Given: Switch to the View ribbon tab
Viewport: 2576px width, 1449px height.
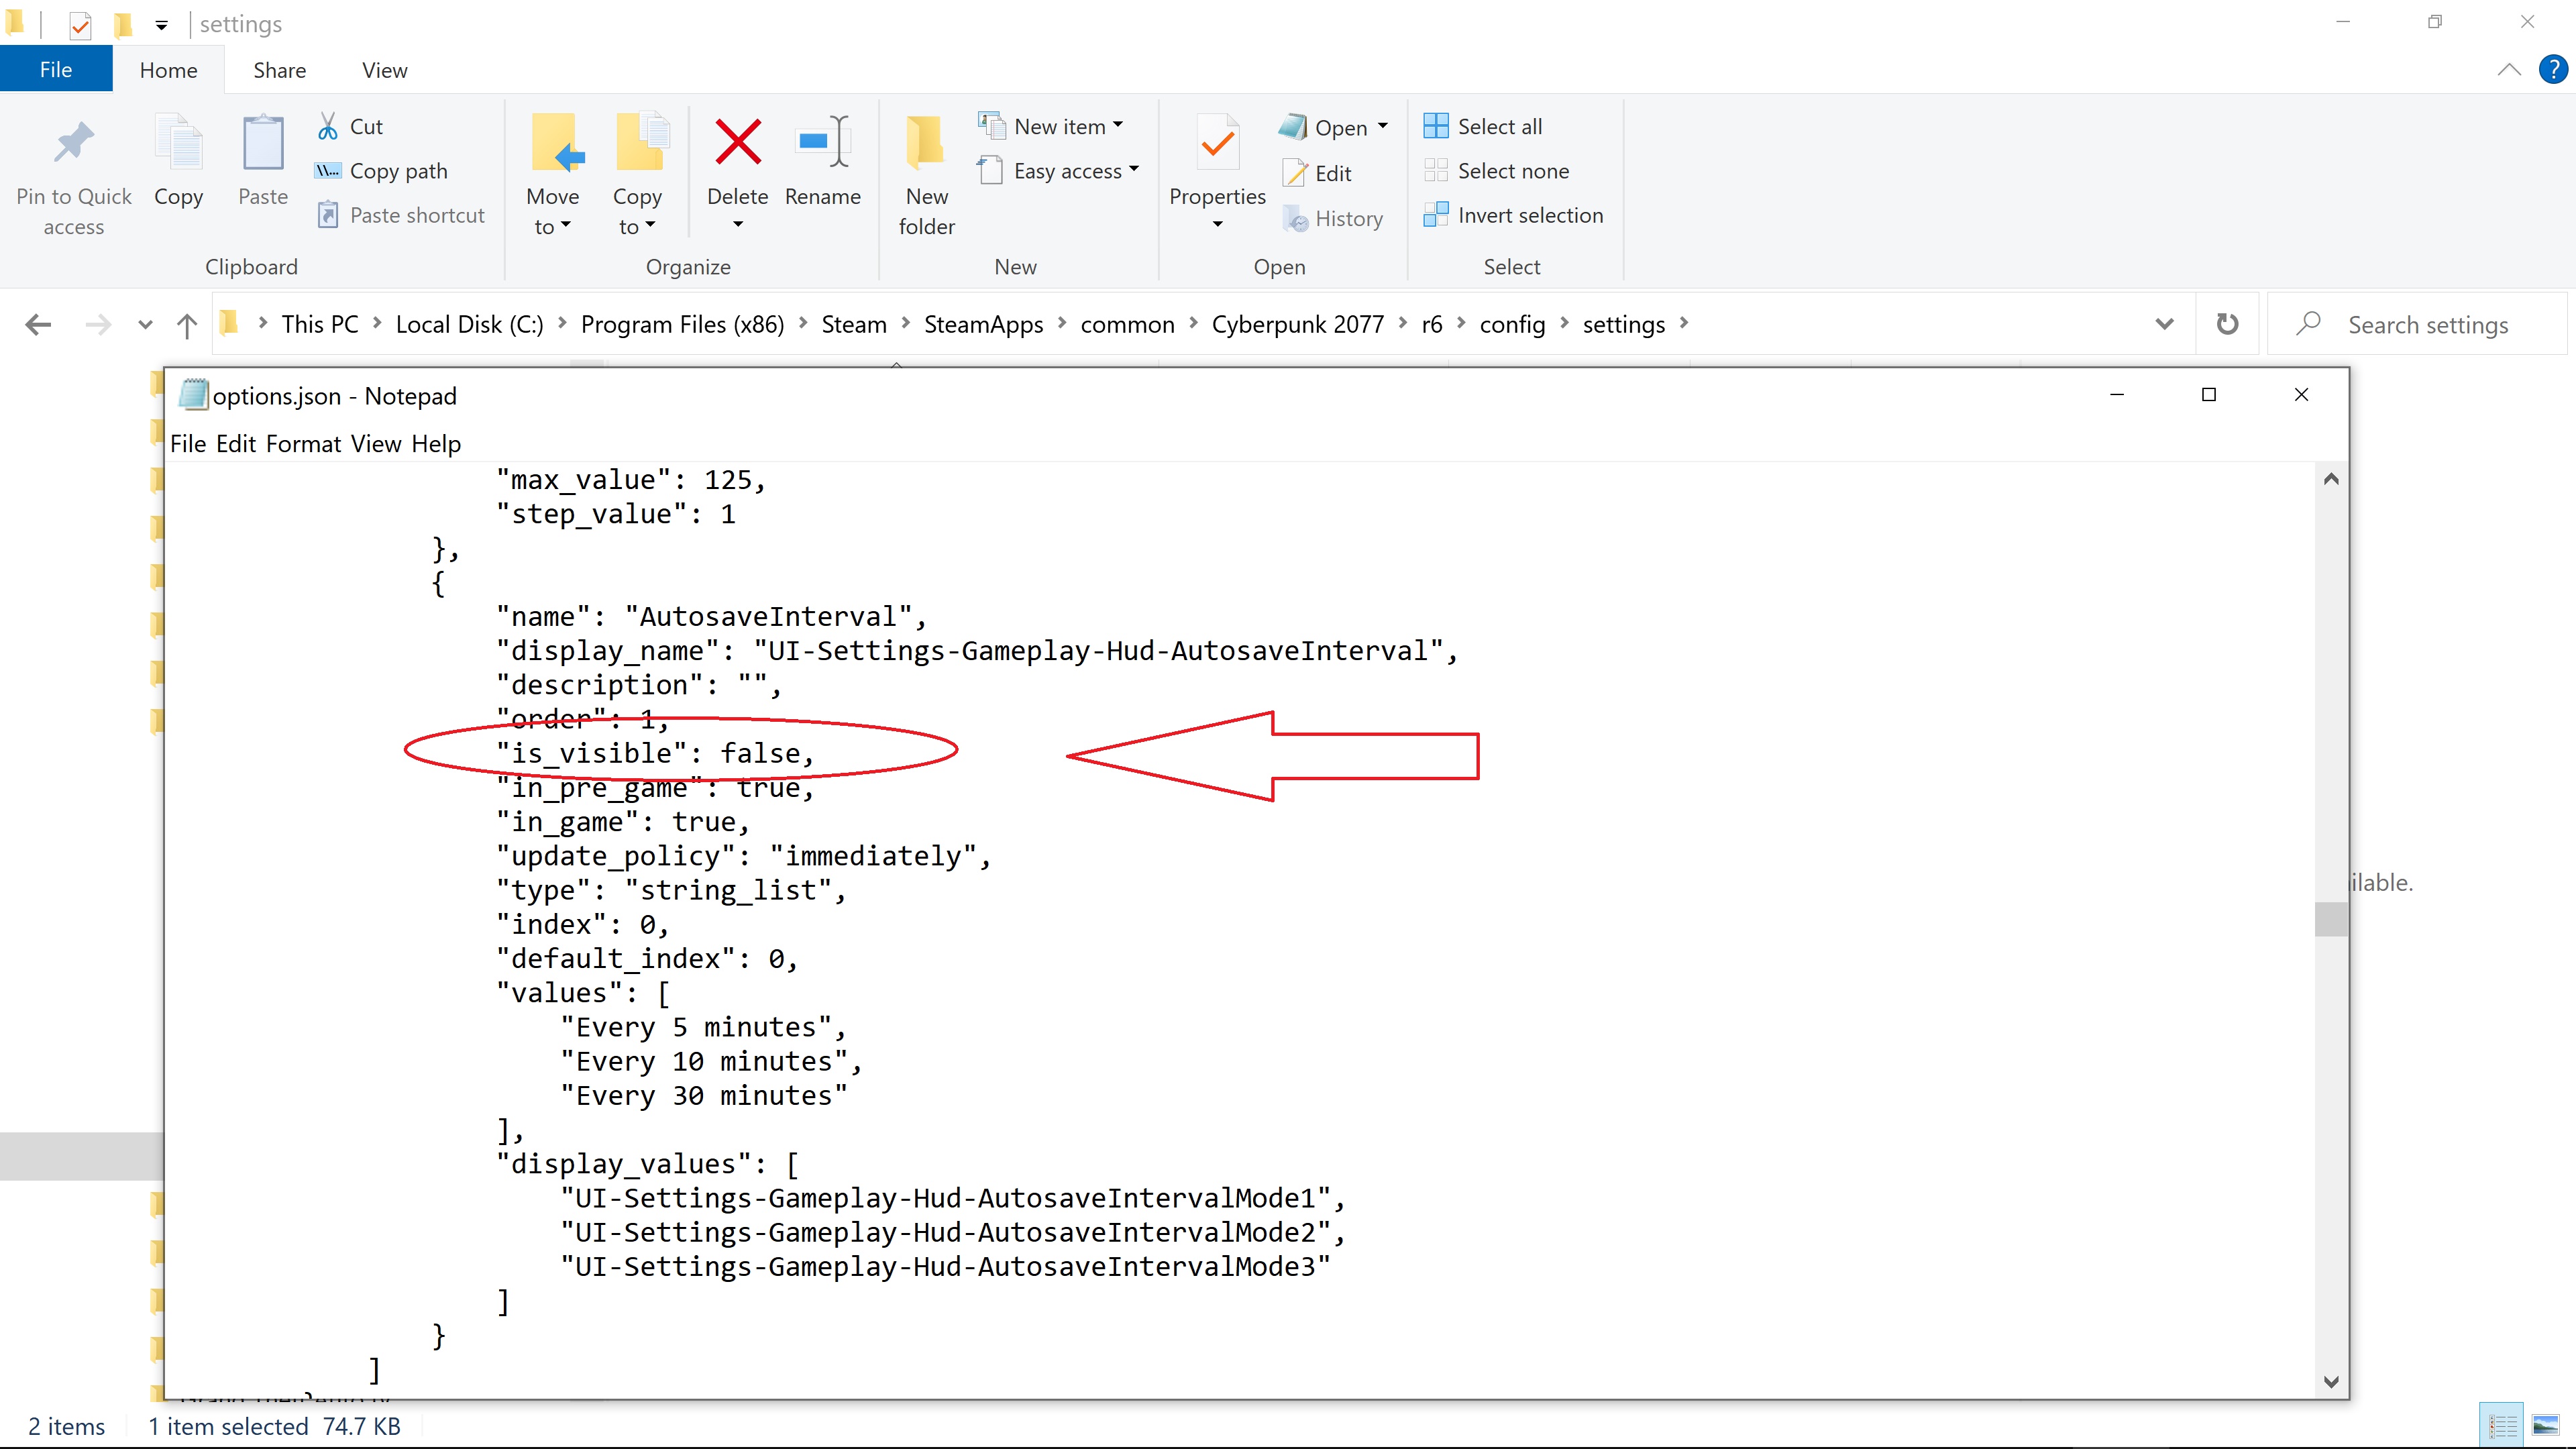Looking at the screenshot, I should coord(384,70).
